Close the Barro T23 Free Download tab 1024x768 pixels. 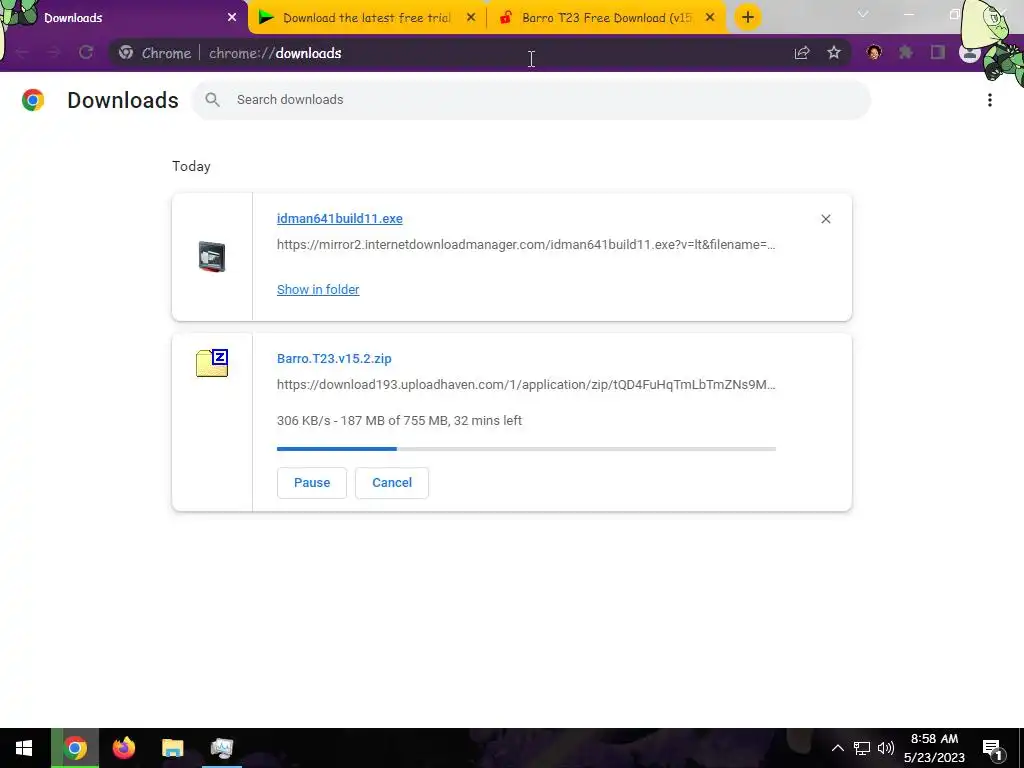click(710, 18)
